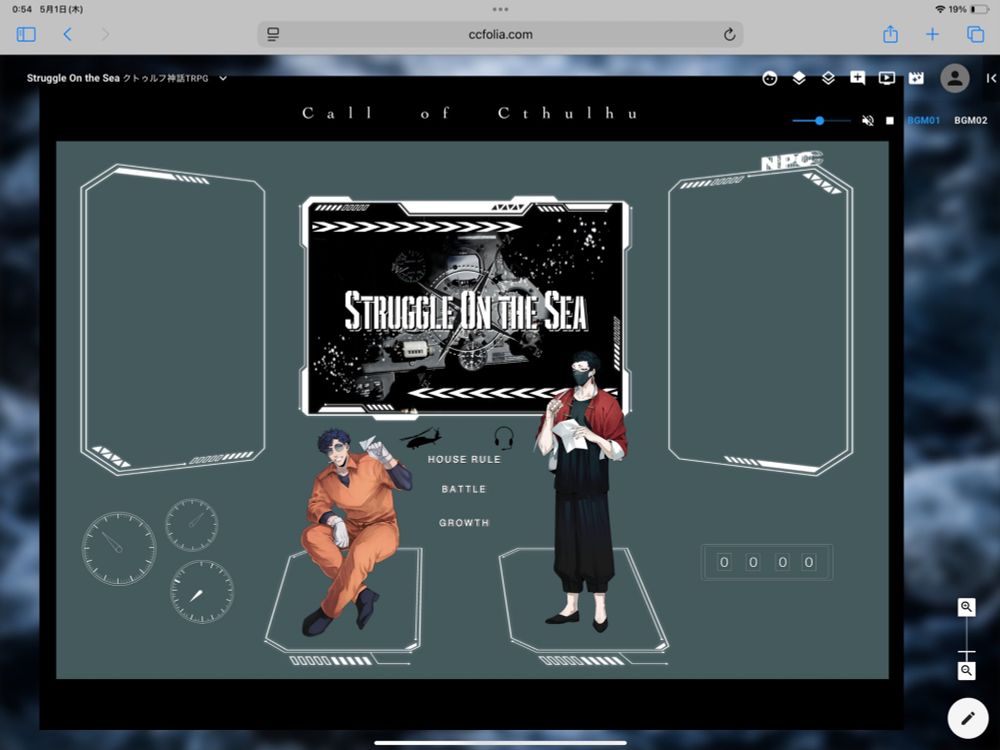The width and height of the screenshot is (1000, 750).
Task: Stop BGM playback with square button
Action: (x=890, y=121)
